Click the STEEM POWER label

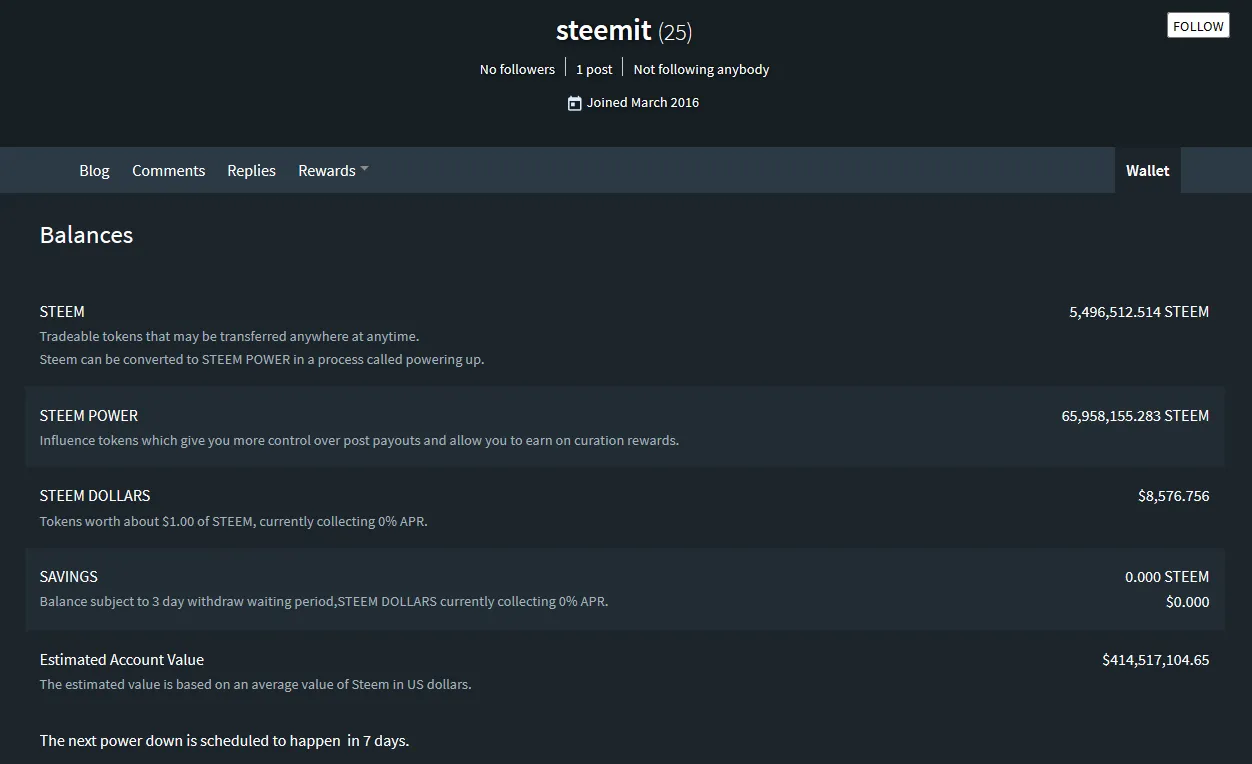click(89, 416)
